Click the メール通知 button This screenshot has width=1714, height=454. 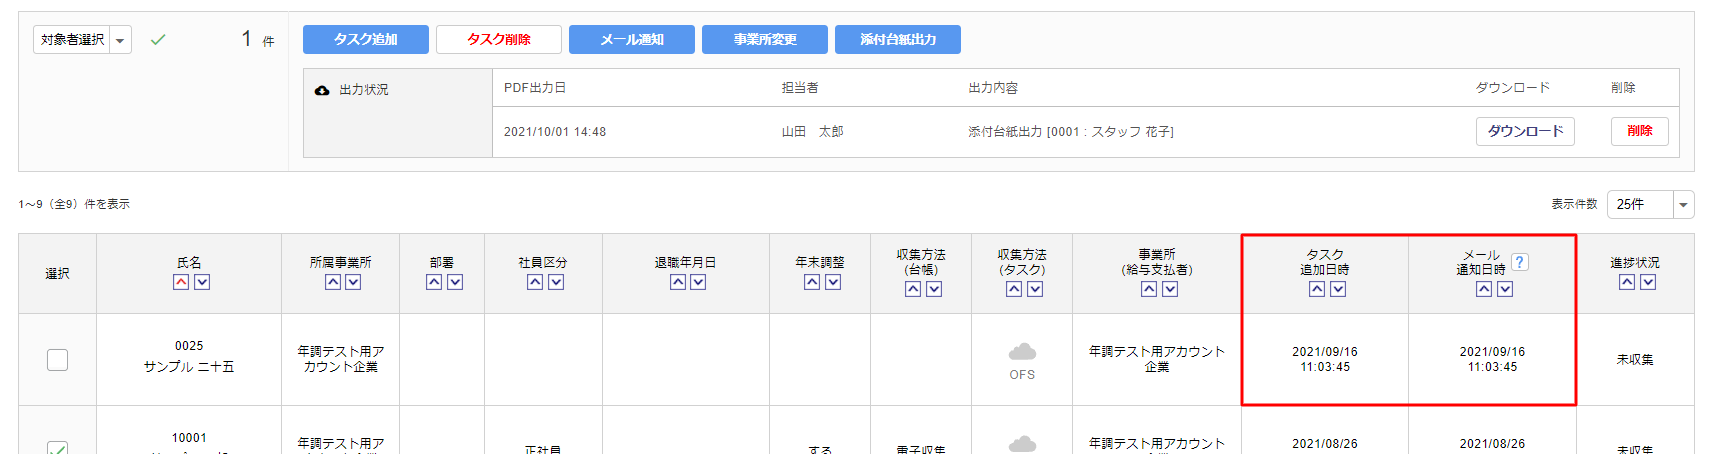point(632,39)
